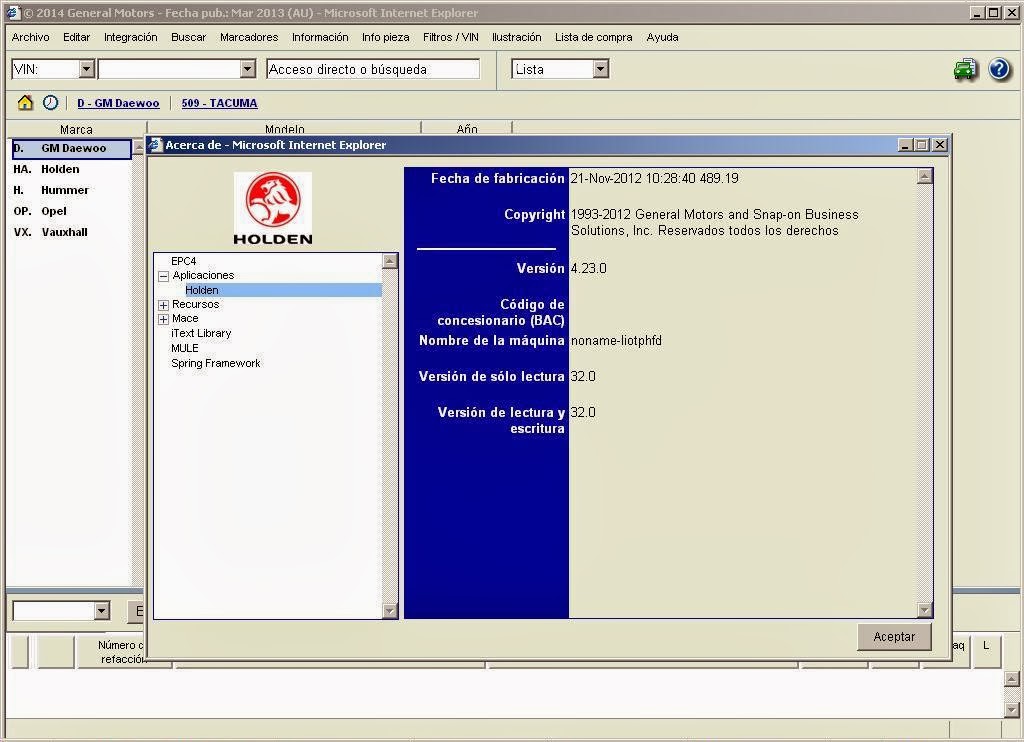Click the Número de refacción column header
Screen dimensions: 1024x742
click(x=122, y=652)
